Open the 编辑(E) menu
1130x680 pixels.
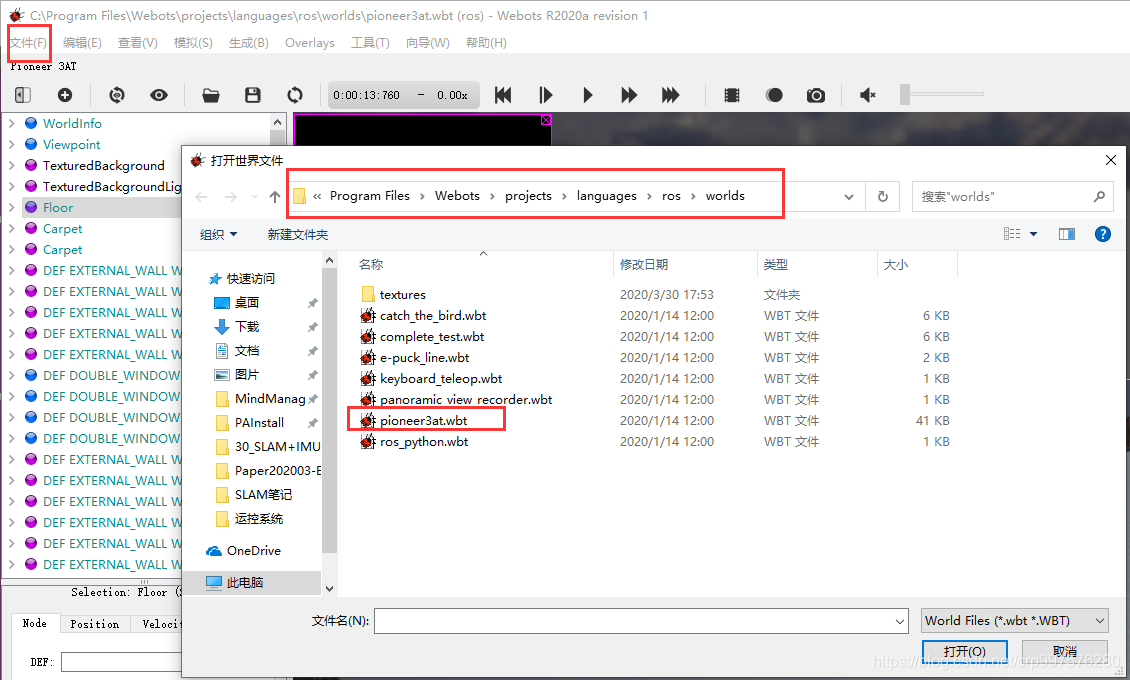(x=82, y=43)
